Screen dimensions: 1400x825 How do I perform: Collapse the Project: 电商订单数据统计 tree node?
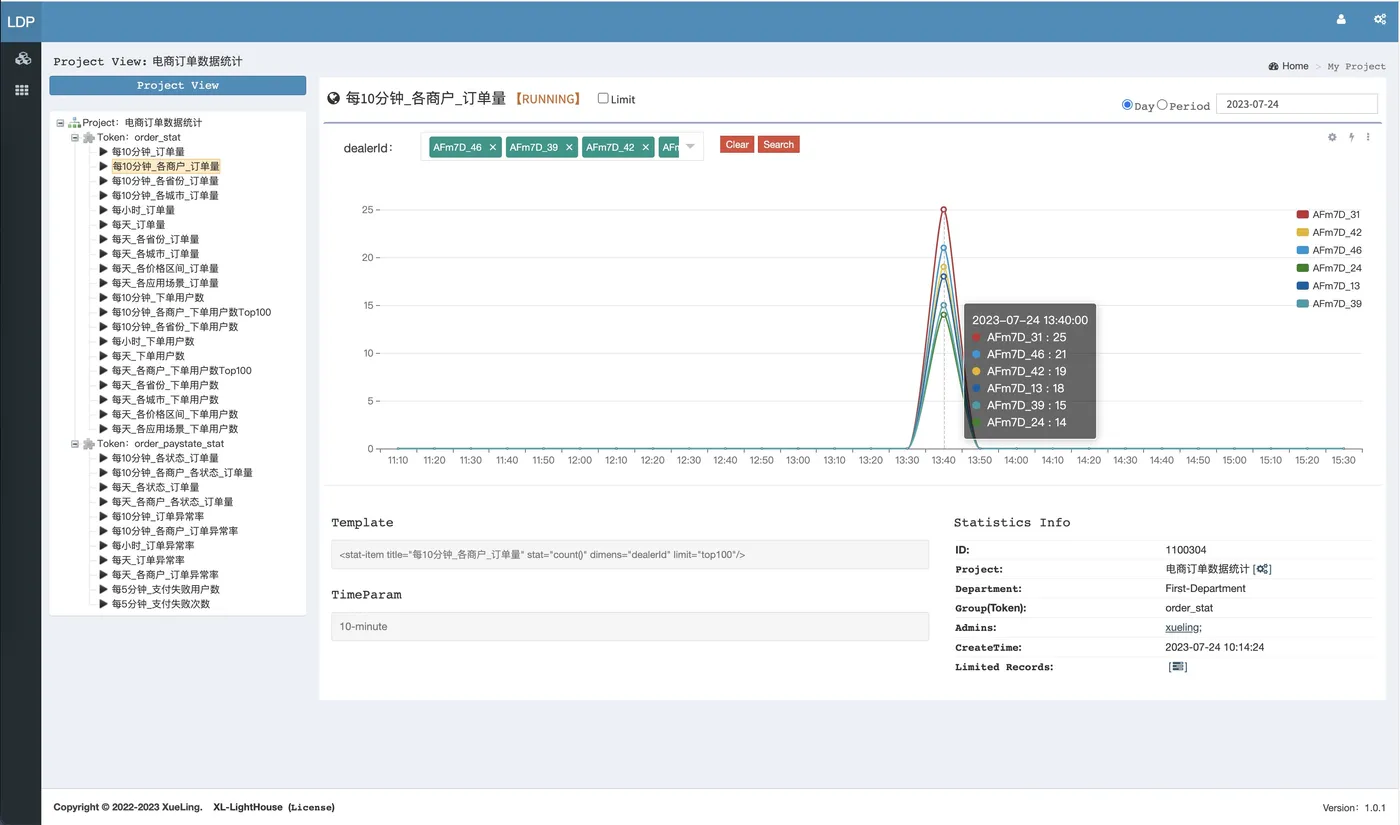(60, 123)
